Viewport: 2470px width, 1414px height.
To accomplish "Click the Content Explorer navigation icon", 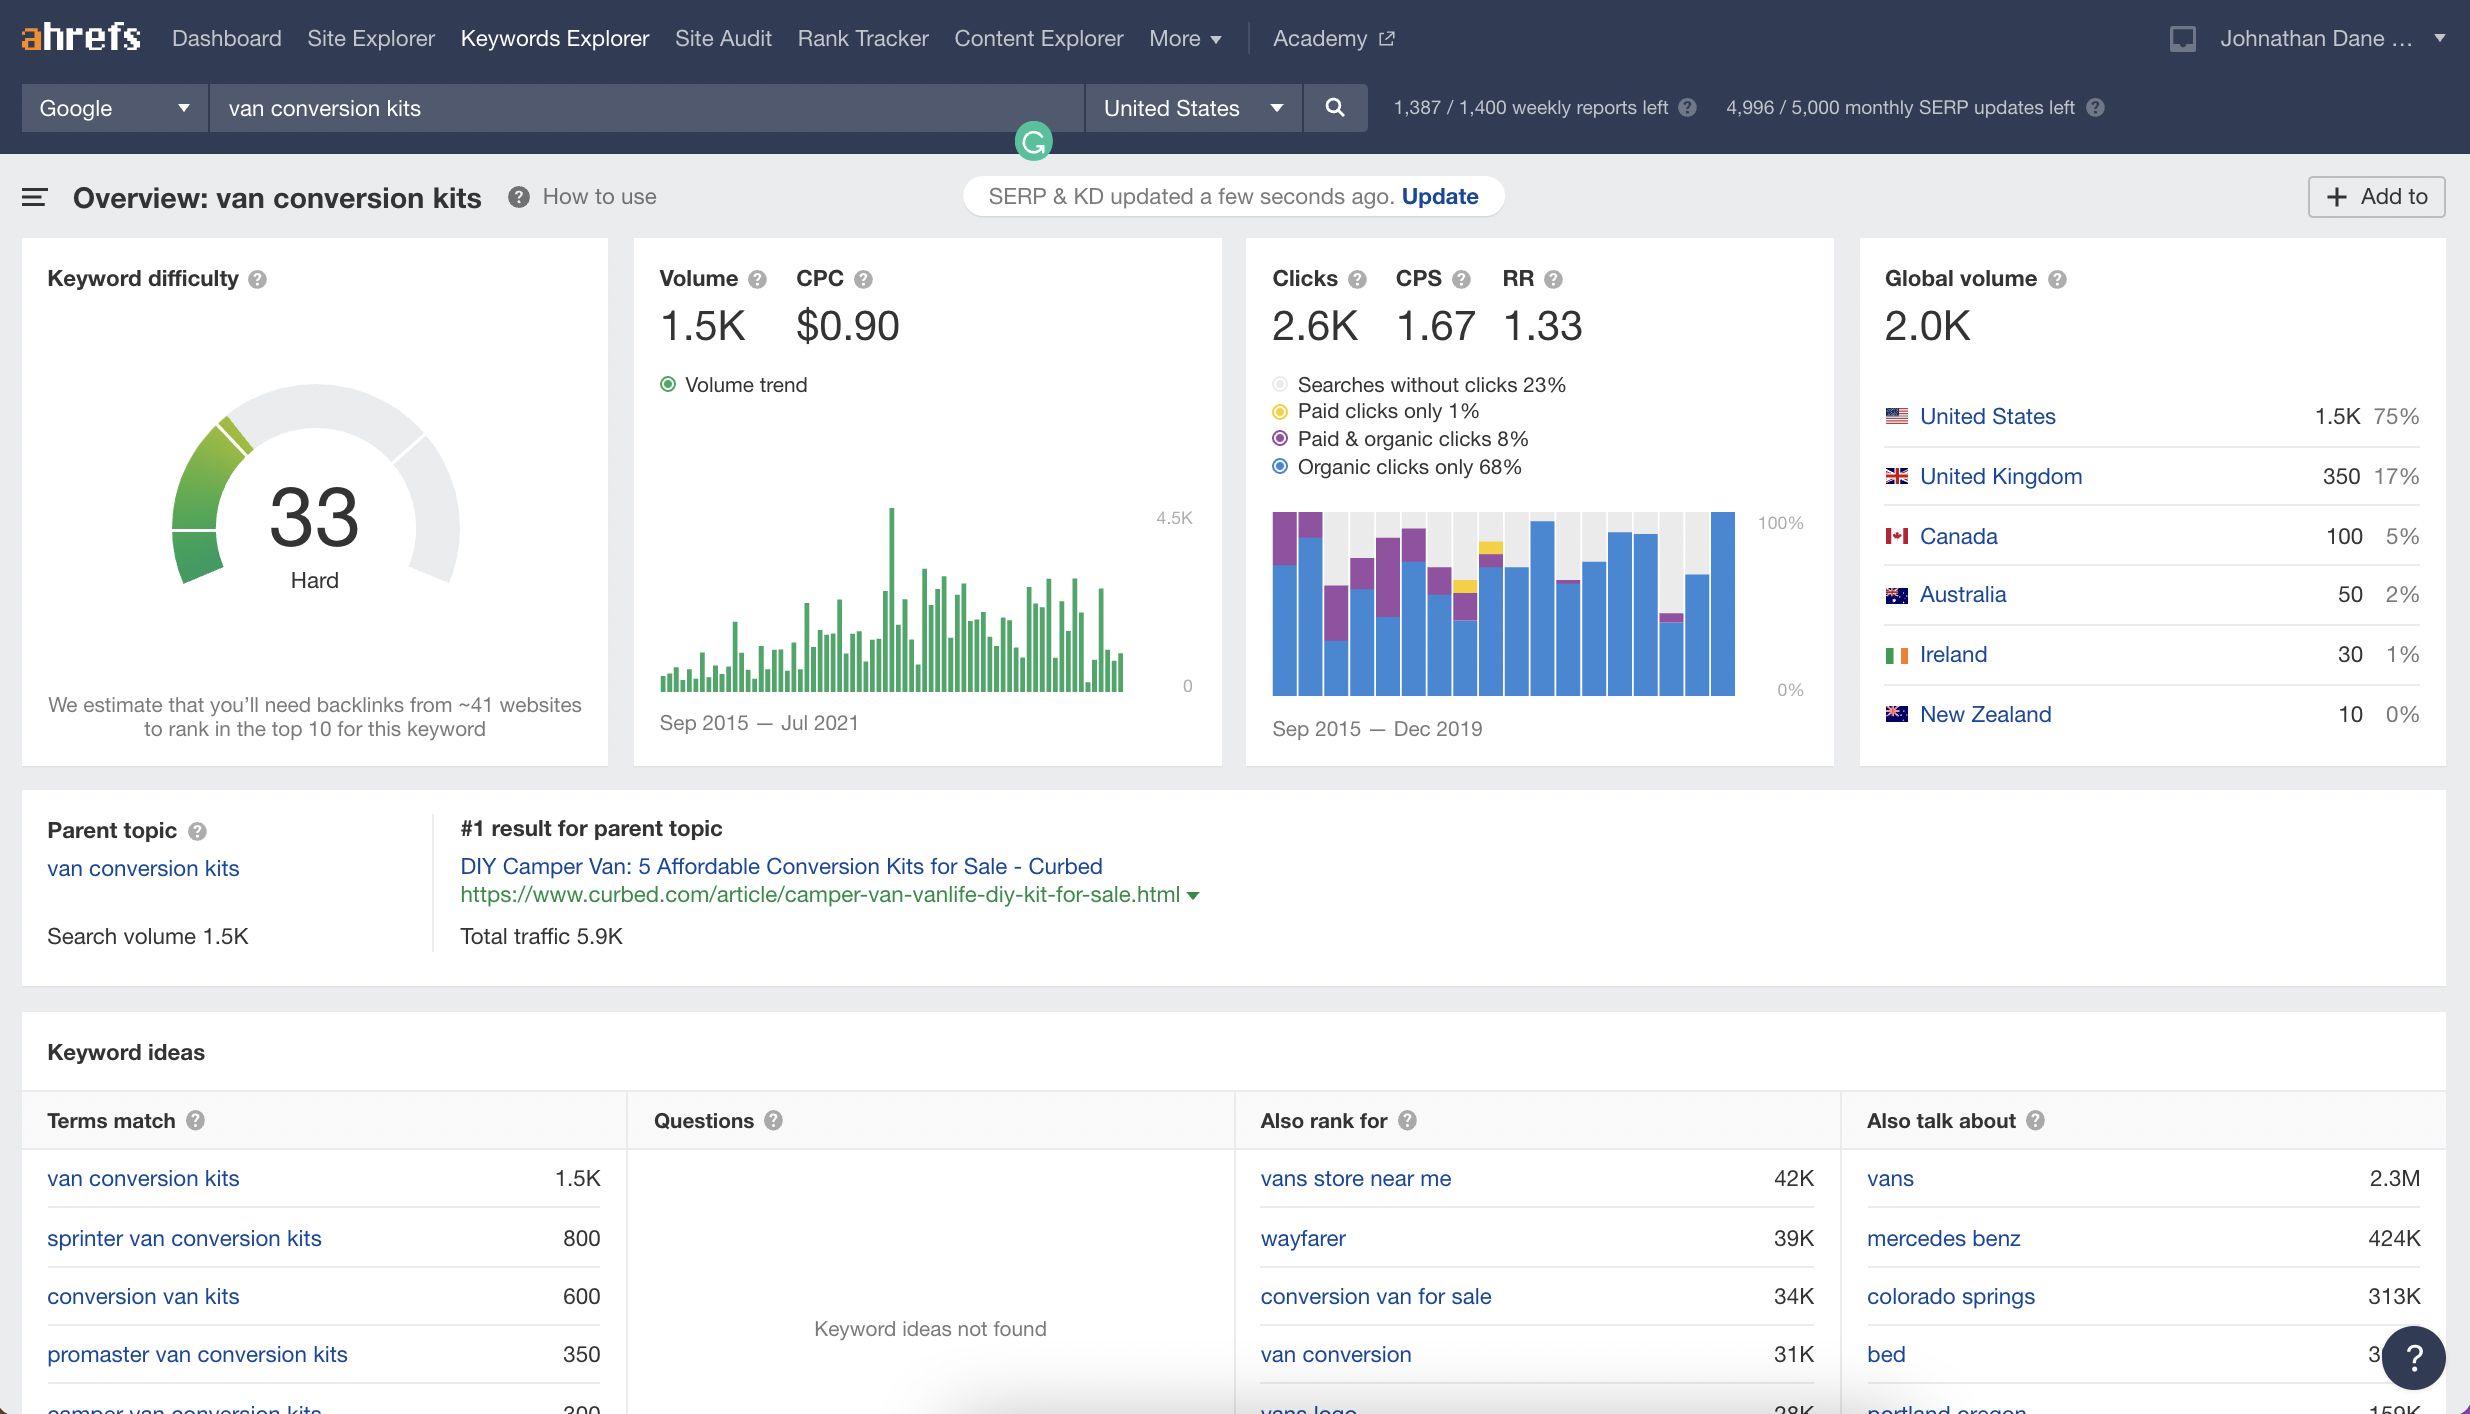I will click(x=1035, y=37).
